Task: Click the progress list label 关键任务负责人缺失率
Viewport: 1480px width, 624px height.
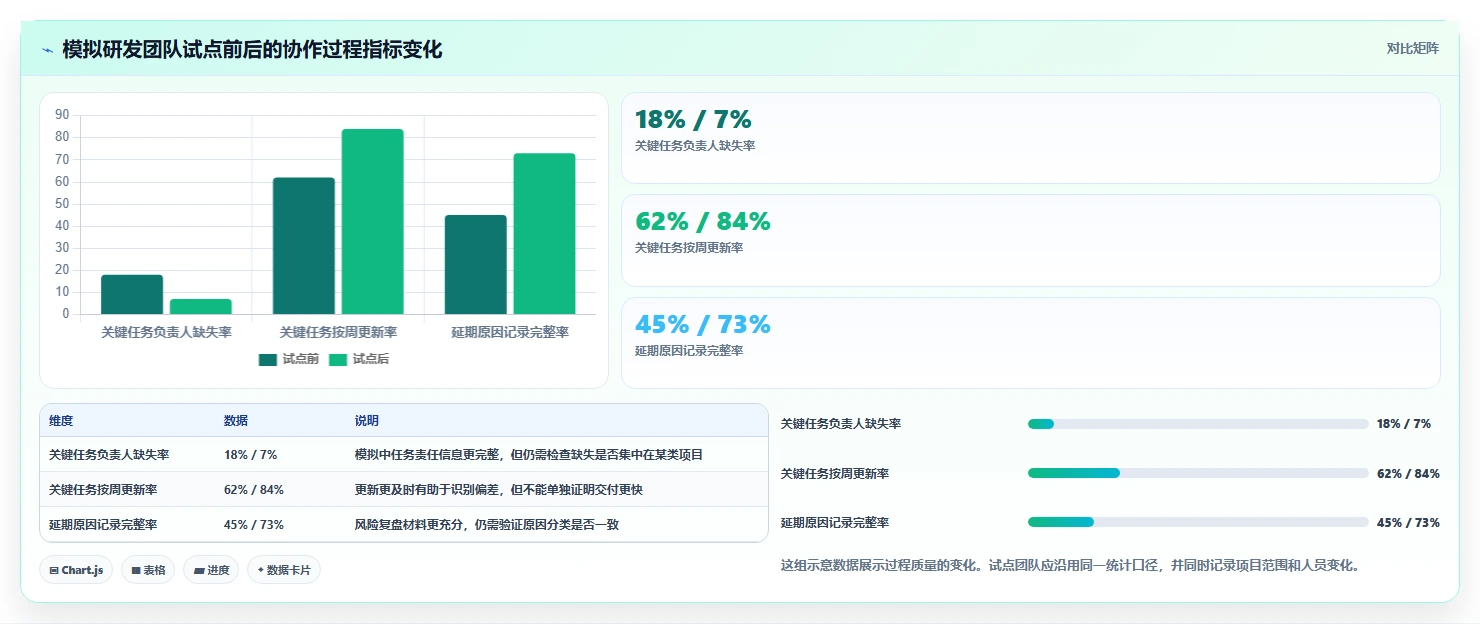Action: pos(841,424)
